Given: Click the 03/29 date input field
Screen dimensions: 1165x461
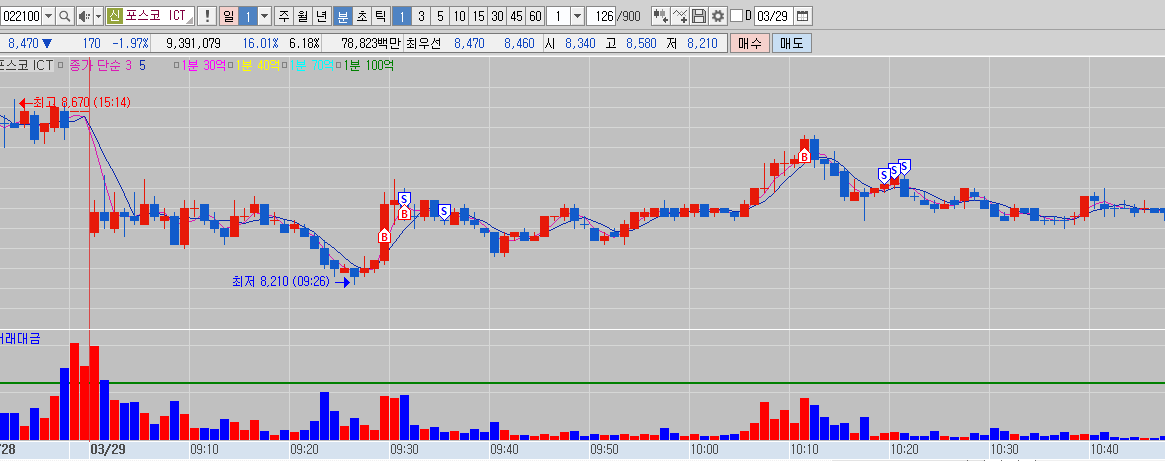Looking at the screenshot, I should pyautogui.click(x=772, y=16).
